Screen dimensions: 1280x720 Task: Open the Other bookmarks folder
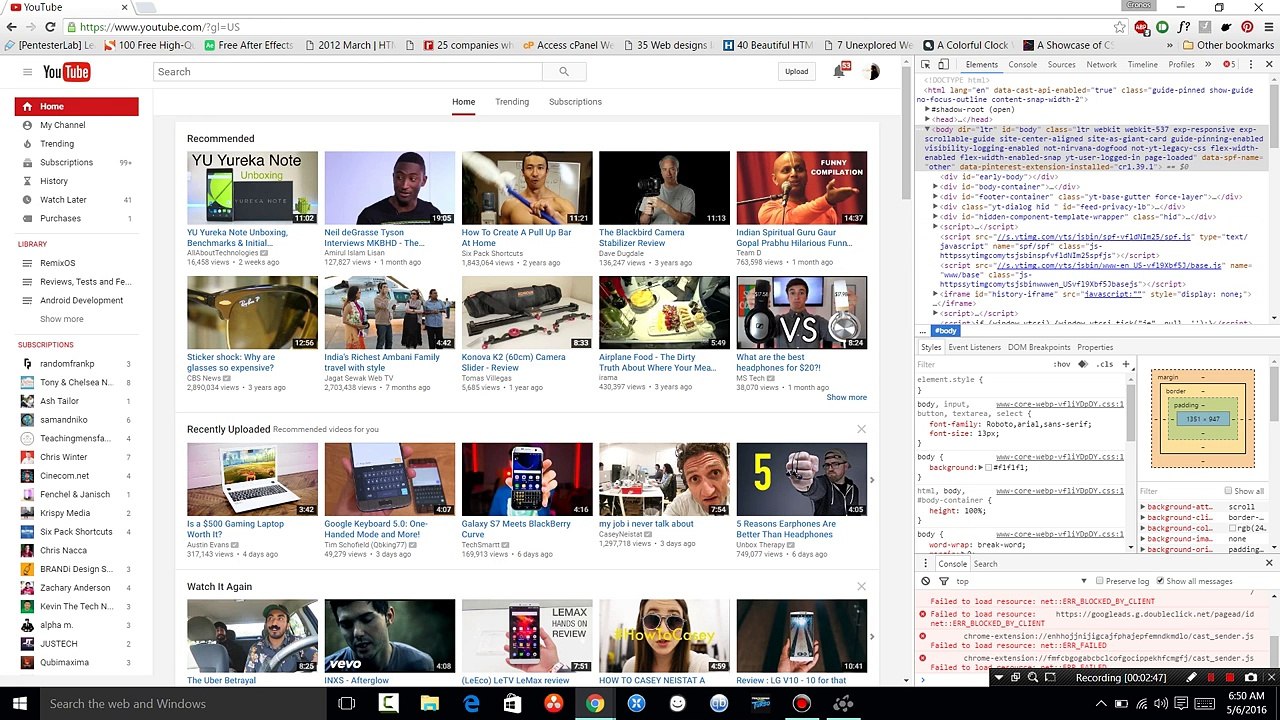tap(1227, 45)
